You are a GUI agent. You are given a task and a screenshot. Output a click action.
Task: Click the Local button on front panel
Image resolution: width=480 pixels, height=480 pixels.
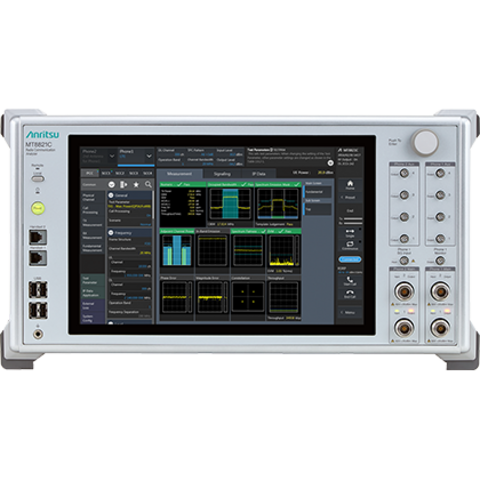38,179
